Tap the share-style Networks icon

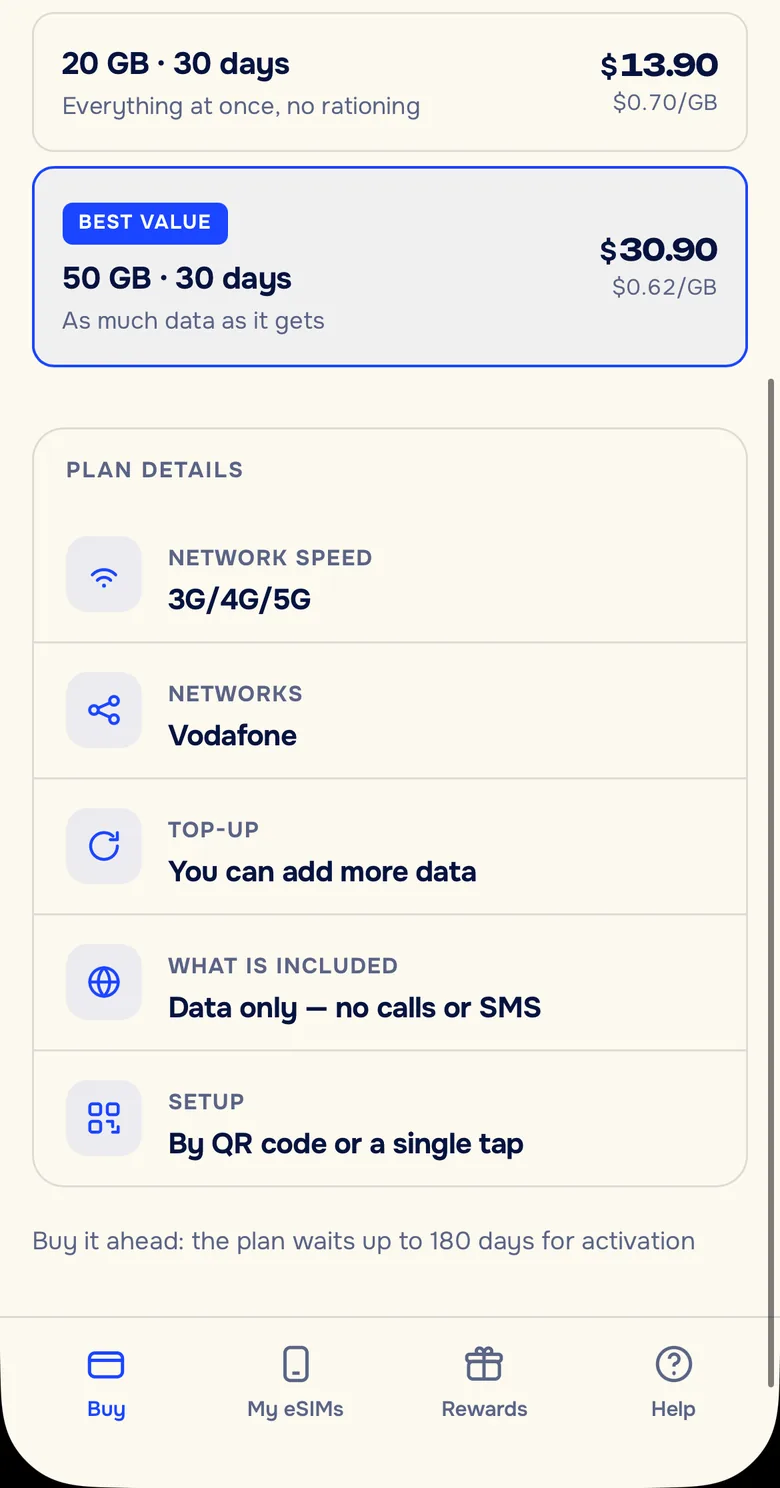click(104, 711)
